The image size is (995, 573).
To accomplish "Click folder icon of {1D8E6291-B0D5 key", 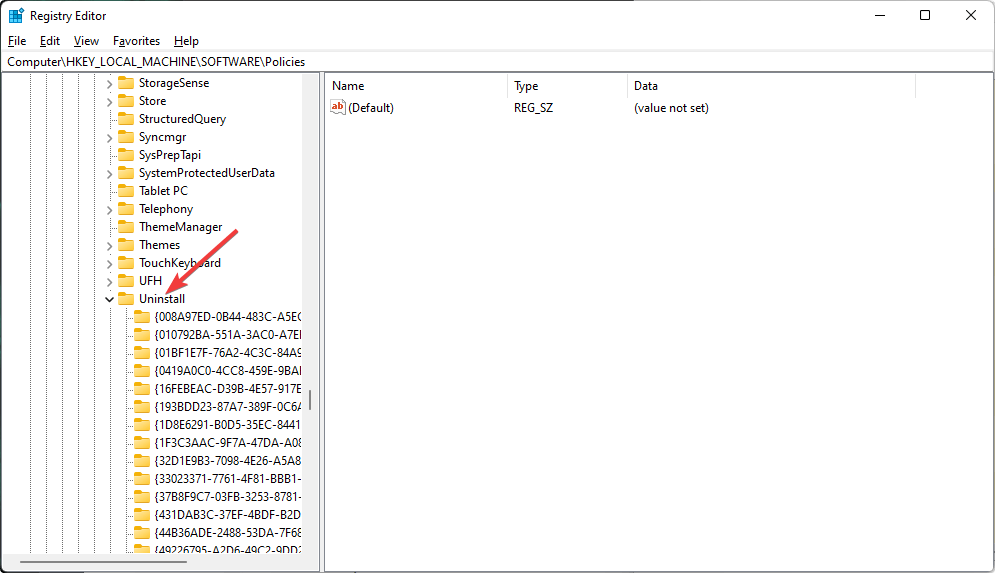I will (142, 425).
